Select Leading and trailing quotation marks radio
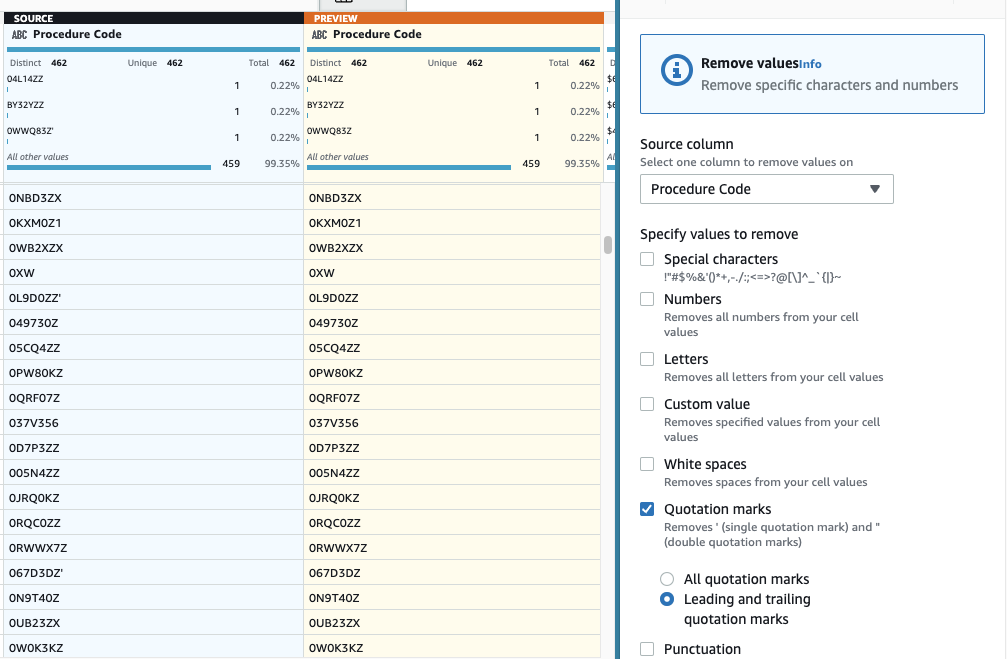1007x659 pixels. [x=667, y=599]
